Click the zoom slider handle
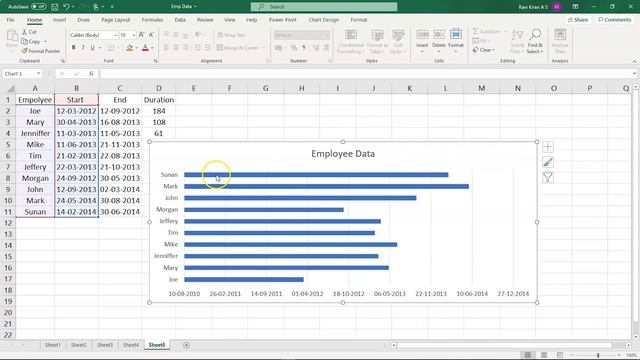640x360 pixels. click(x=598, y=356)
